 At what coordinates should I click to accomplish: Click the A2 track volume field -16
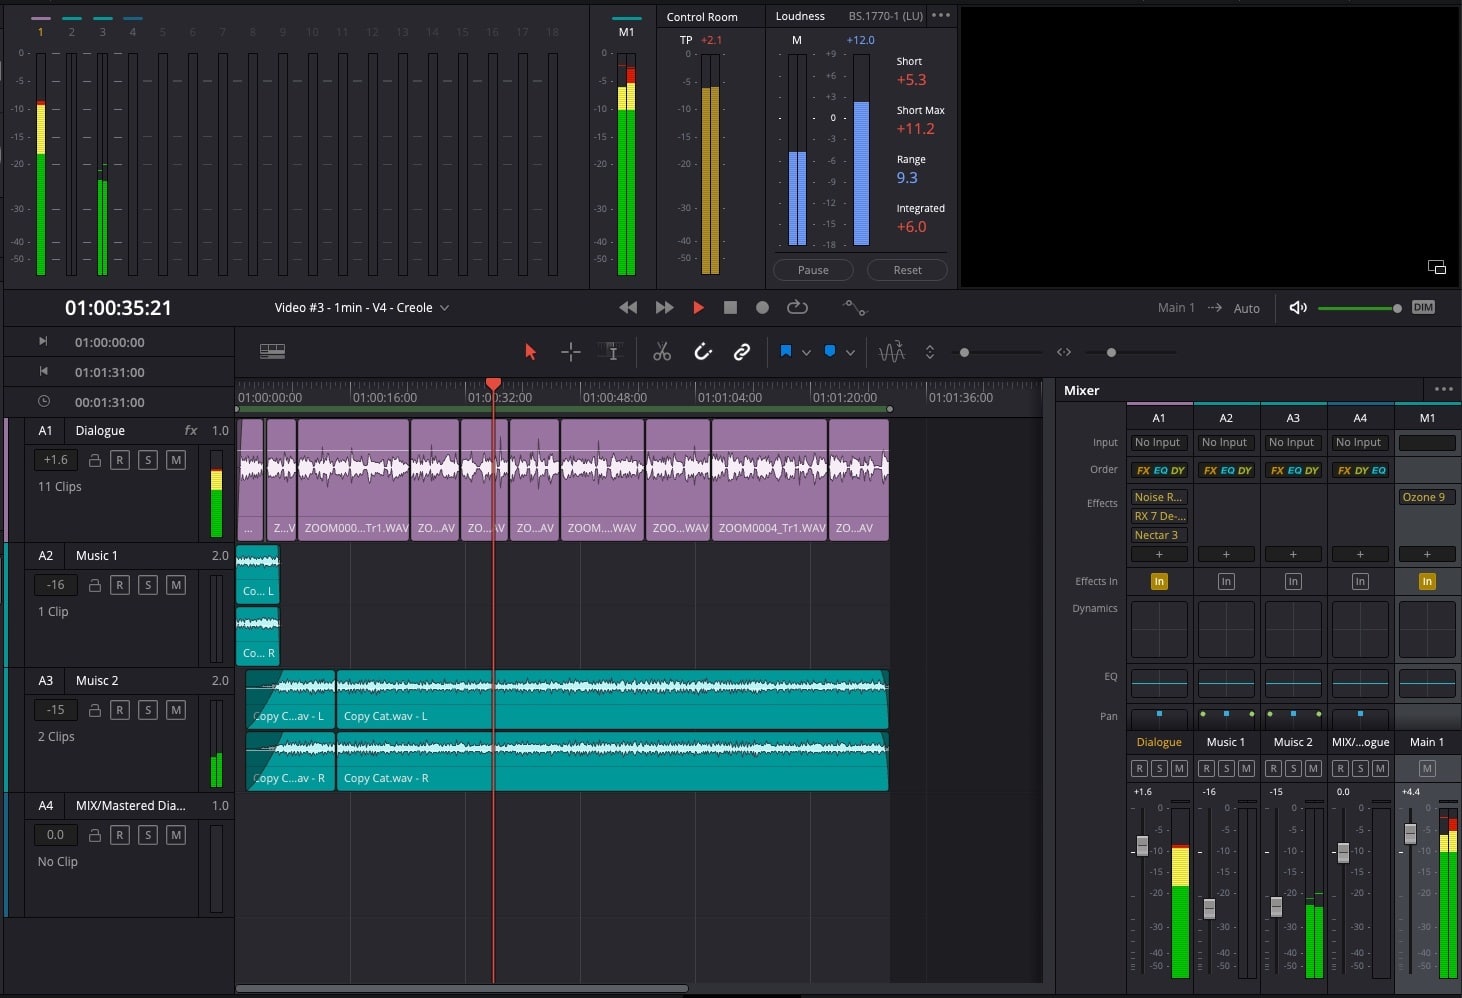pyautogui.click(x=56, y=585)
